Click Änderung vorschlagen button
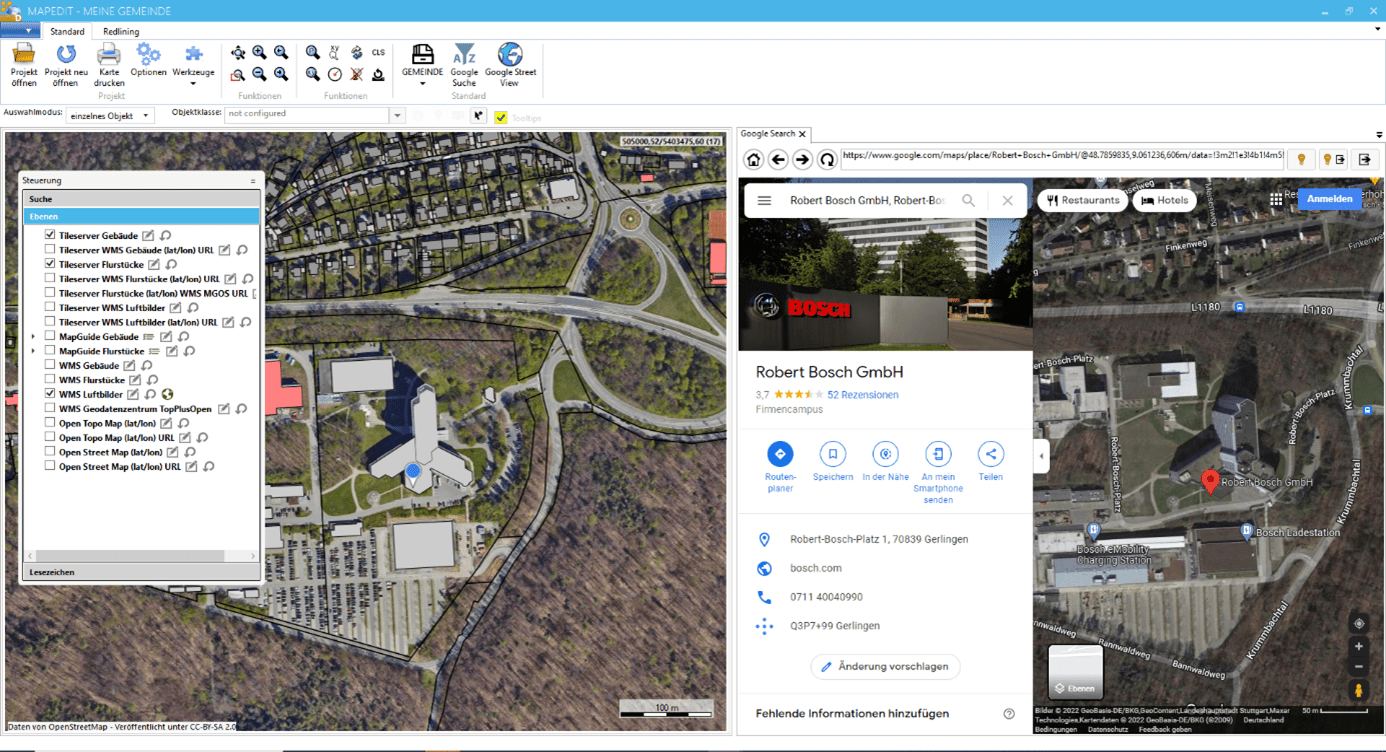 tap(885, 667)
